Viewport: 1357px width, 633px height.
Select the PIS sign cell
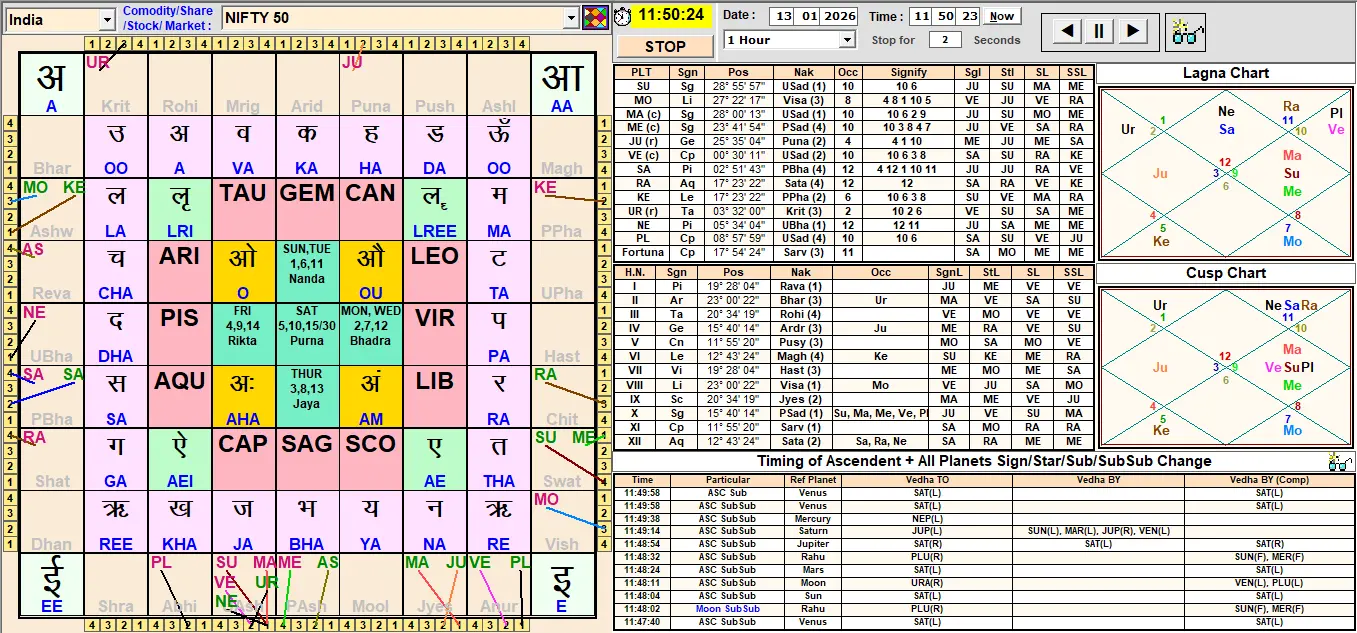point(180,334)
